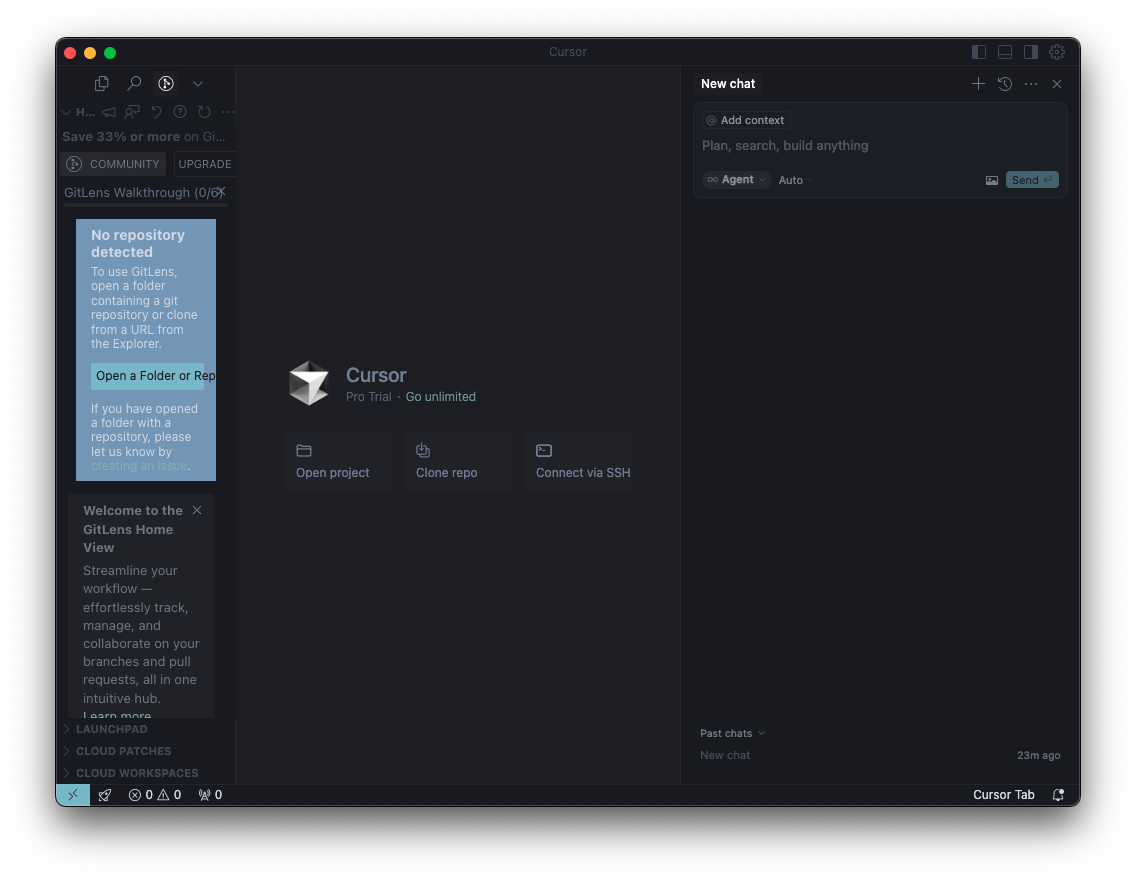Click the attach image icon in chat
Viewport: 1136px width, 880px height.
[992, 180]
